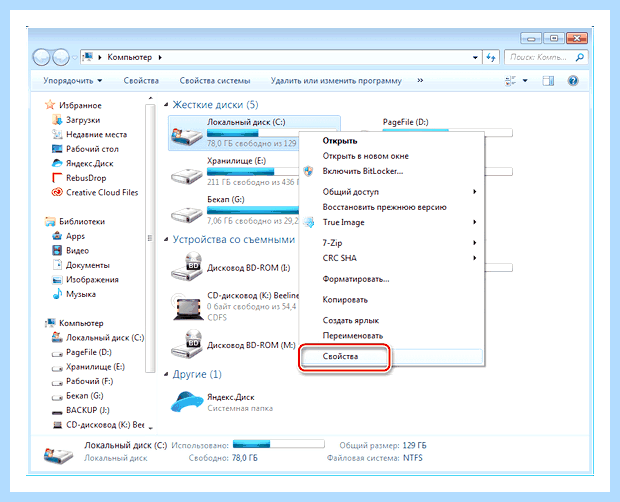Select Создать ярлык menu entry

click(x=351, y=320)
